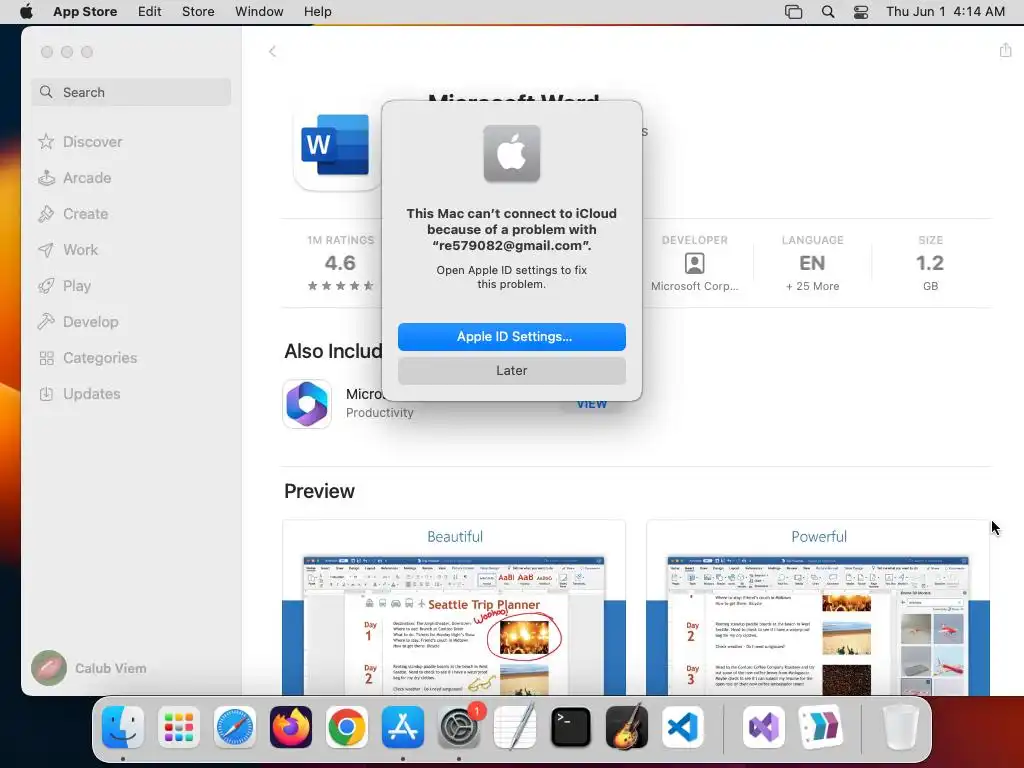Open the Powerful preview screenshot
Viewport: 1024px width, 768px height.
(x=818, y=607)
